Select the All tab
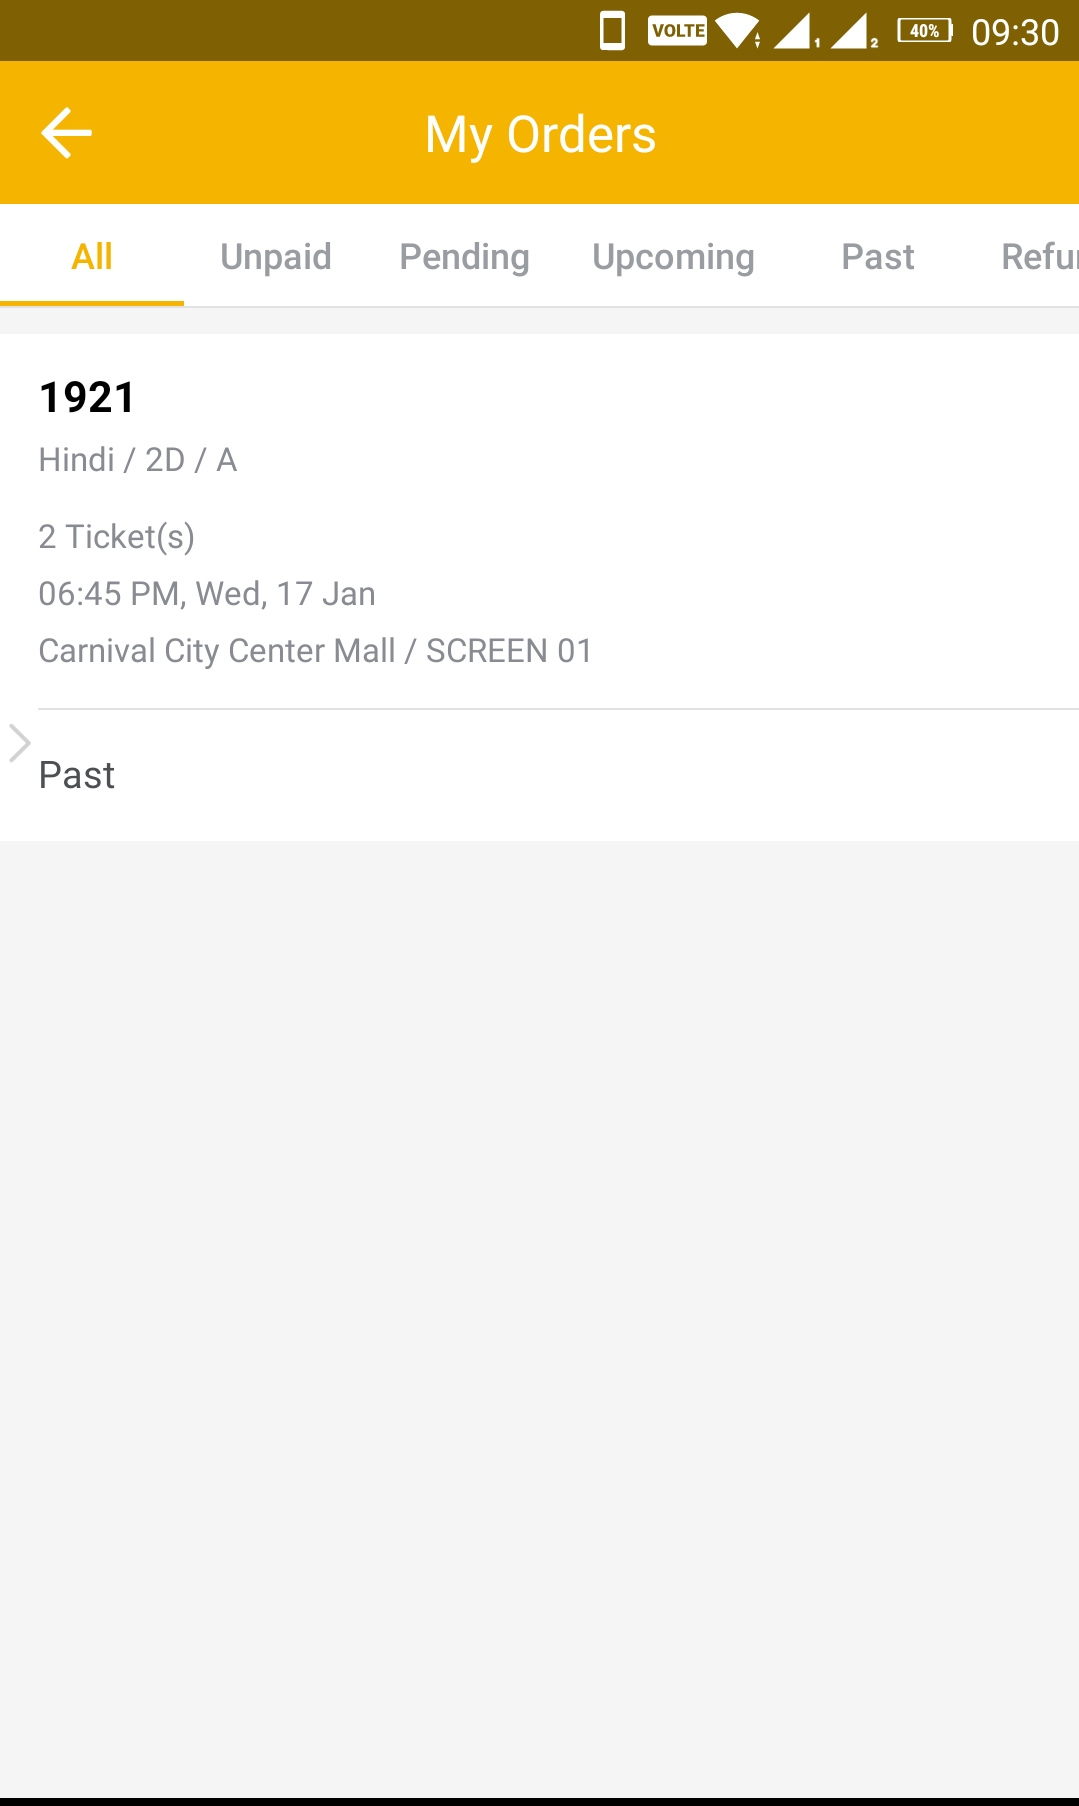This screenshot has height=1806, width=1079. 92,256
